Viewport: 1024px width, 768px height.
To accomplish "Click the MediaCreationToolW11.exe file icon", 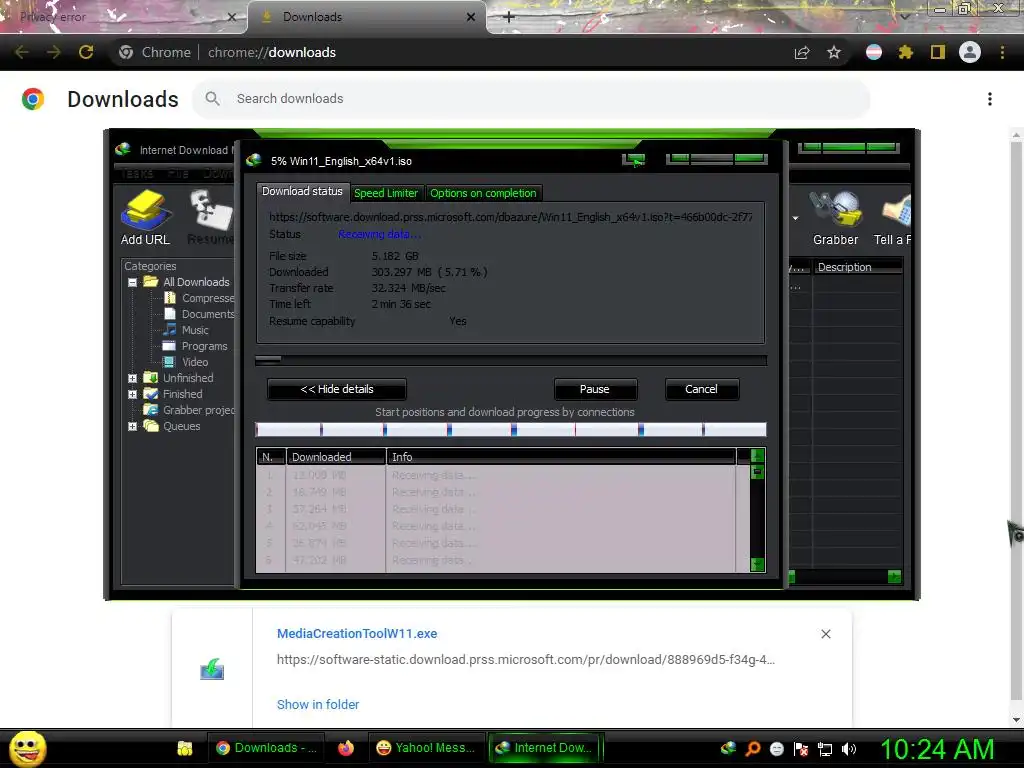I will [212, 669].
